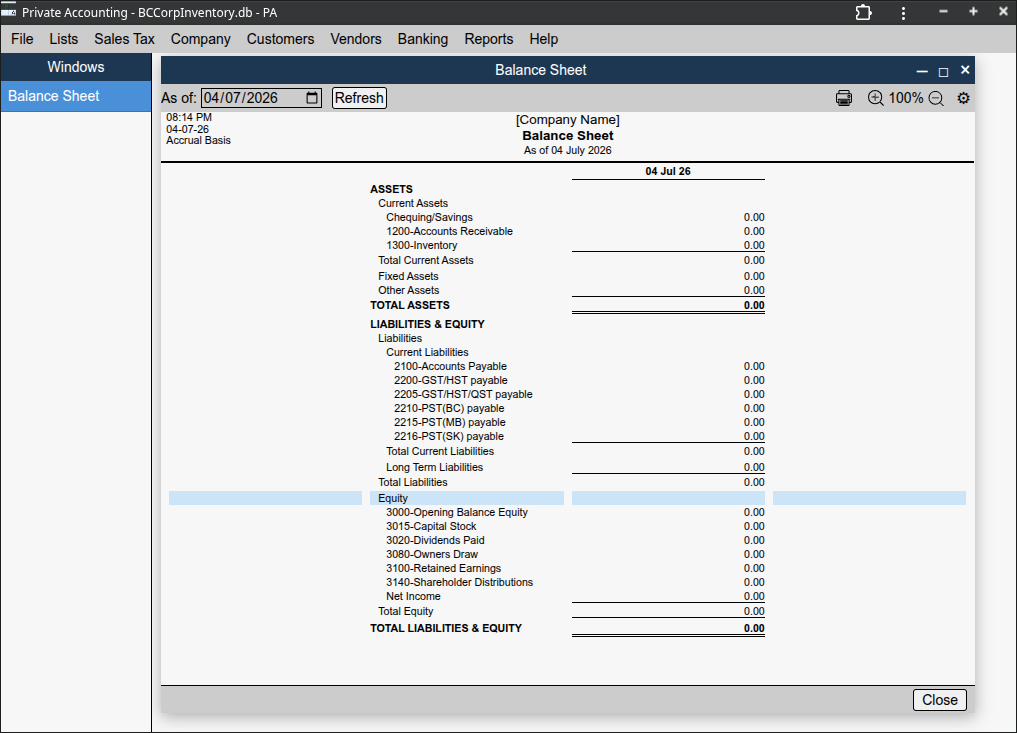Click the extensions puzzle icon in title bar
The width and height of the screenshot is (1017, 733).
click(x=863, y=12)
